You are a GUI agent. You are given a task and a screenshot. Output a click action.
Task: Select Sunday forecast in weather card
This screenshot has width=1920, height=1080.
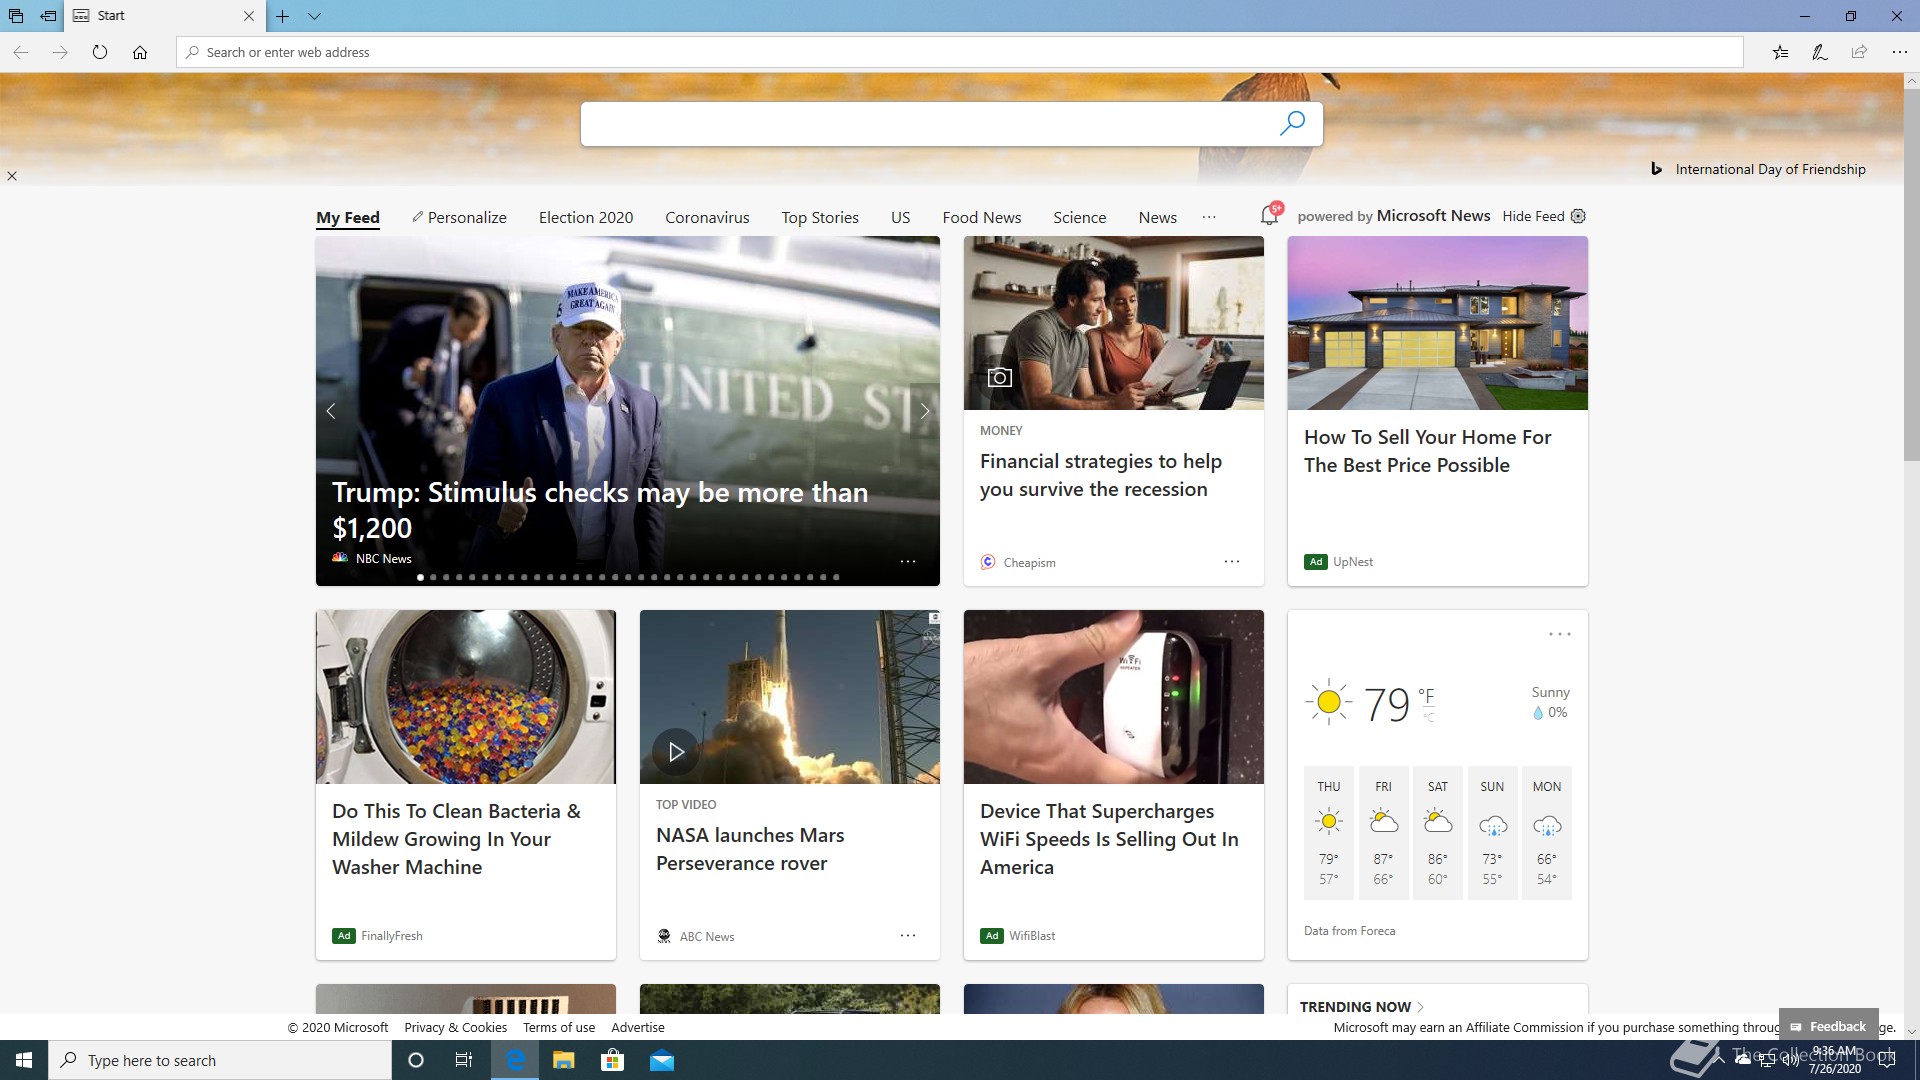1492,833
